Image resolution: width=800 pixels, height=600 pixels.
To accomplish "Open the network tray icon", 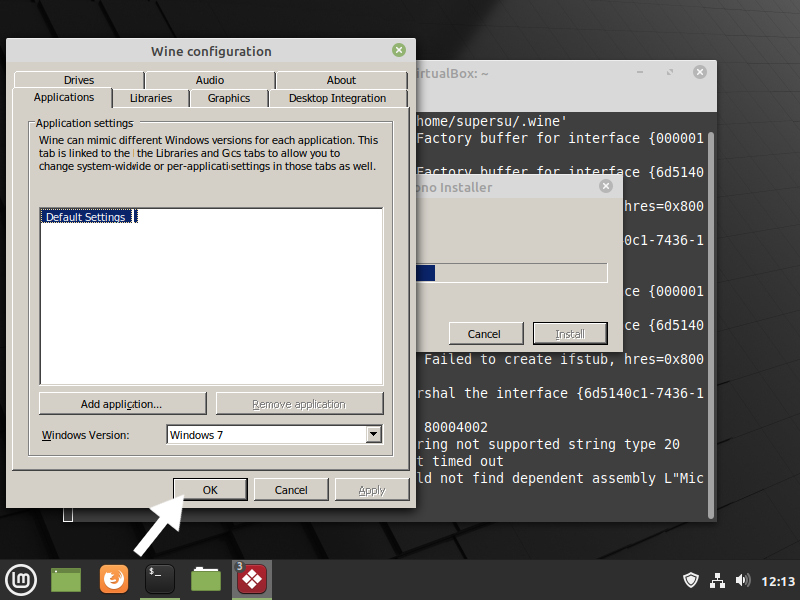I will (x=717, y=581).
